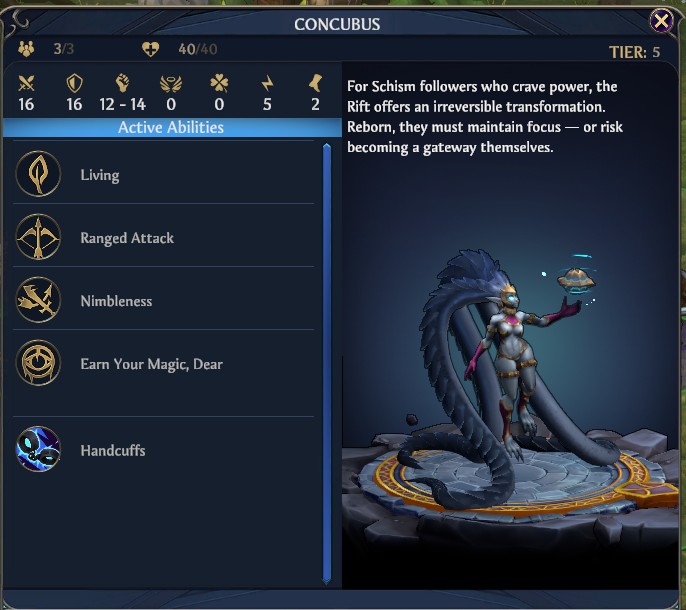
Task: Click the Living ability leaf icon
Action: (38, 174)
